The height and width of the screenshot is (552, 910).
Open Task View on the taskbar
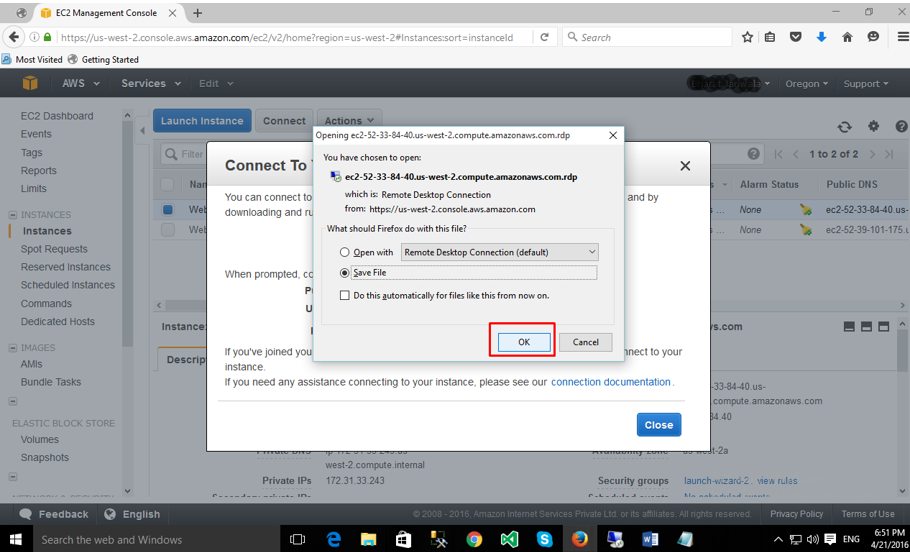[x=297, y=540]
